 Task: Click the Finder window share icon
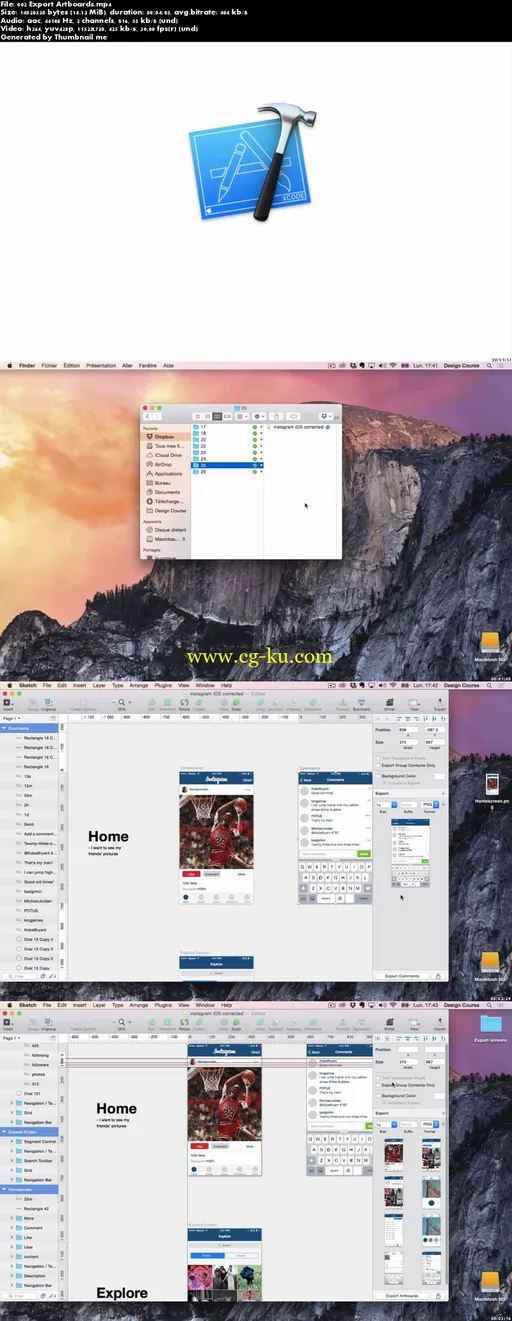click(x=277, y=416)
